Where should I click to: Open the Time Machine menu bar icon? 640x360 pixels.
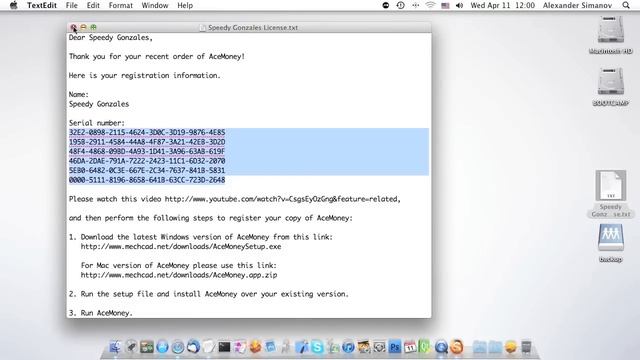click(x=400, y=5)
